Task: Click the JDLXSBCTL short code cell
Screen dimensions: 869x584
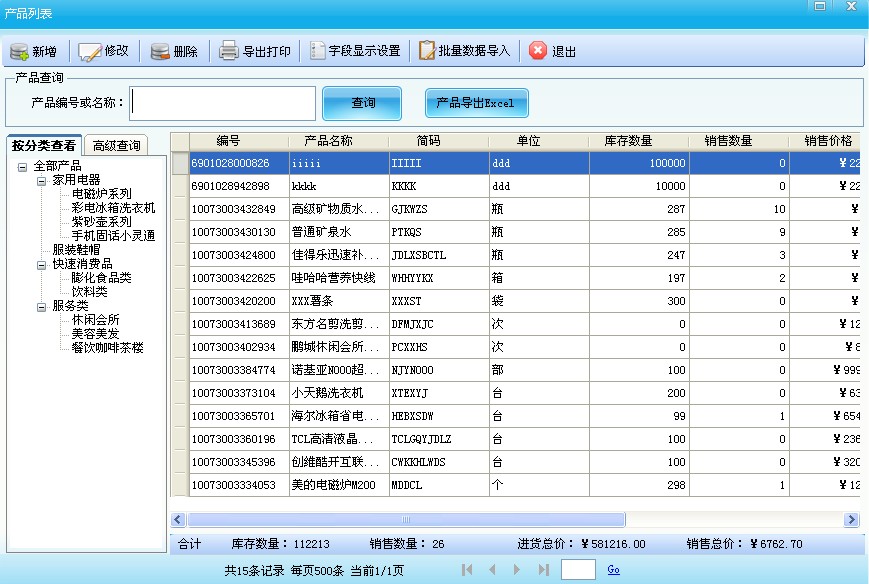Action: pyautogui.click(x=439, y=255)
